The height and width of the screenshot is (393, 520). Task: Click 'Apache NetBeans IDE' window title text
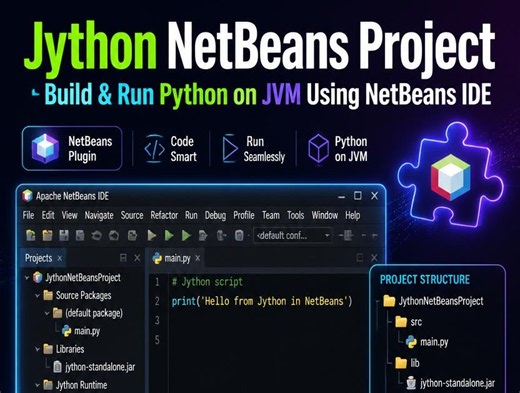pos(72,196)
